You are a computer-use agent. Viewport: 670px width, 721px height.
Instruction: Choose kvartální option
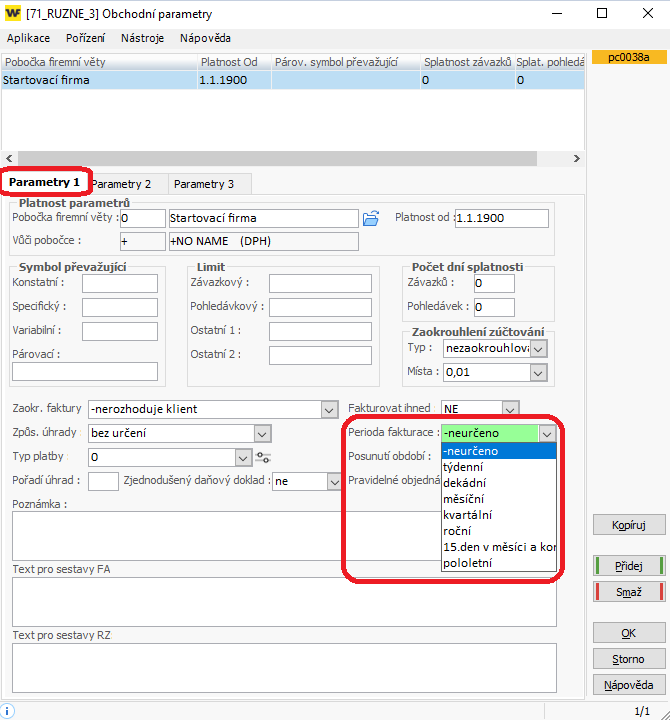(498, 515)
